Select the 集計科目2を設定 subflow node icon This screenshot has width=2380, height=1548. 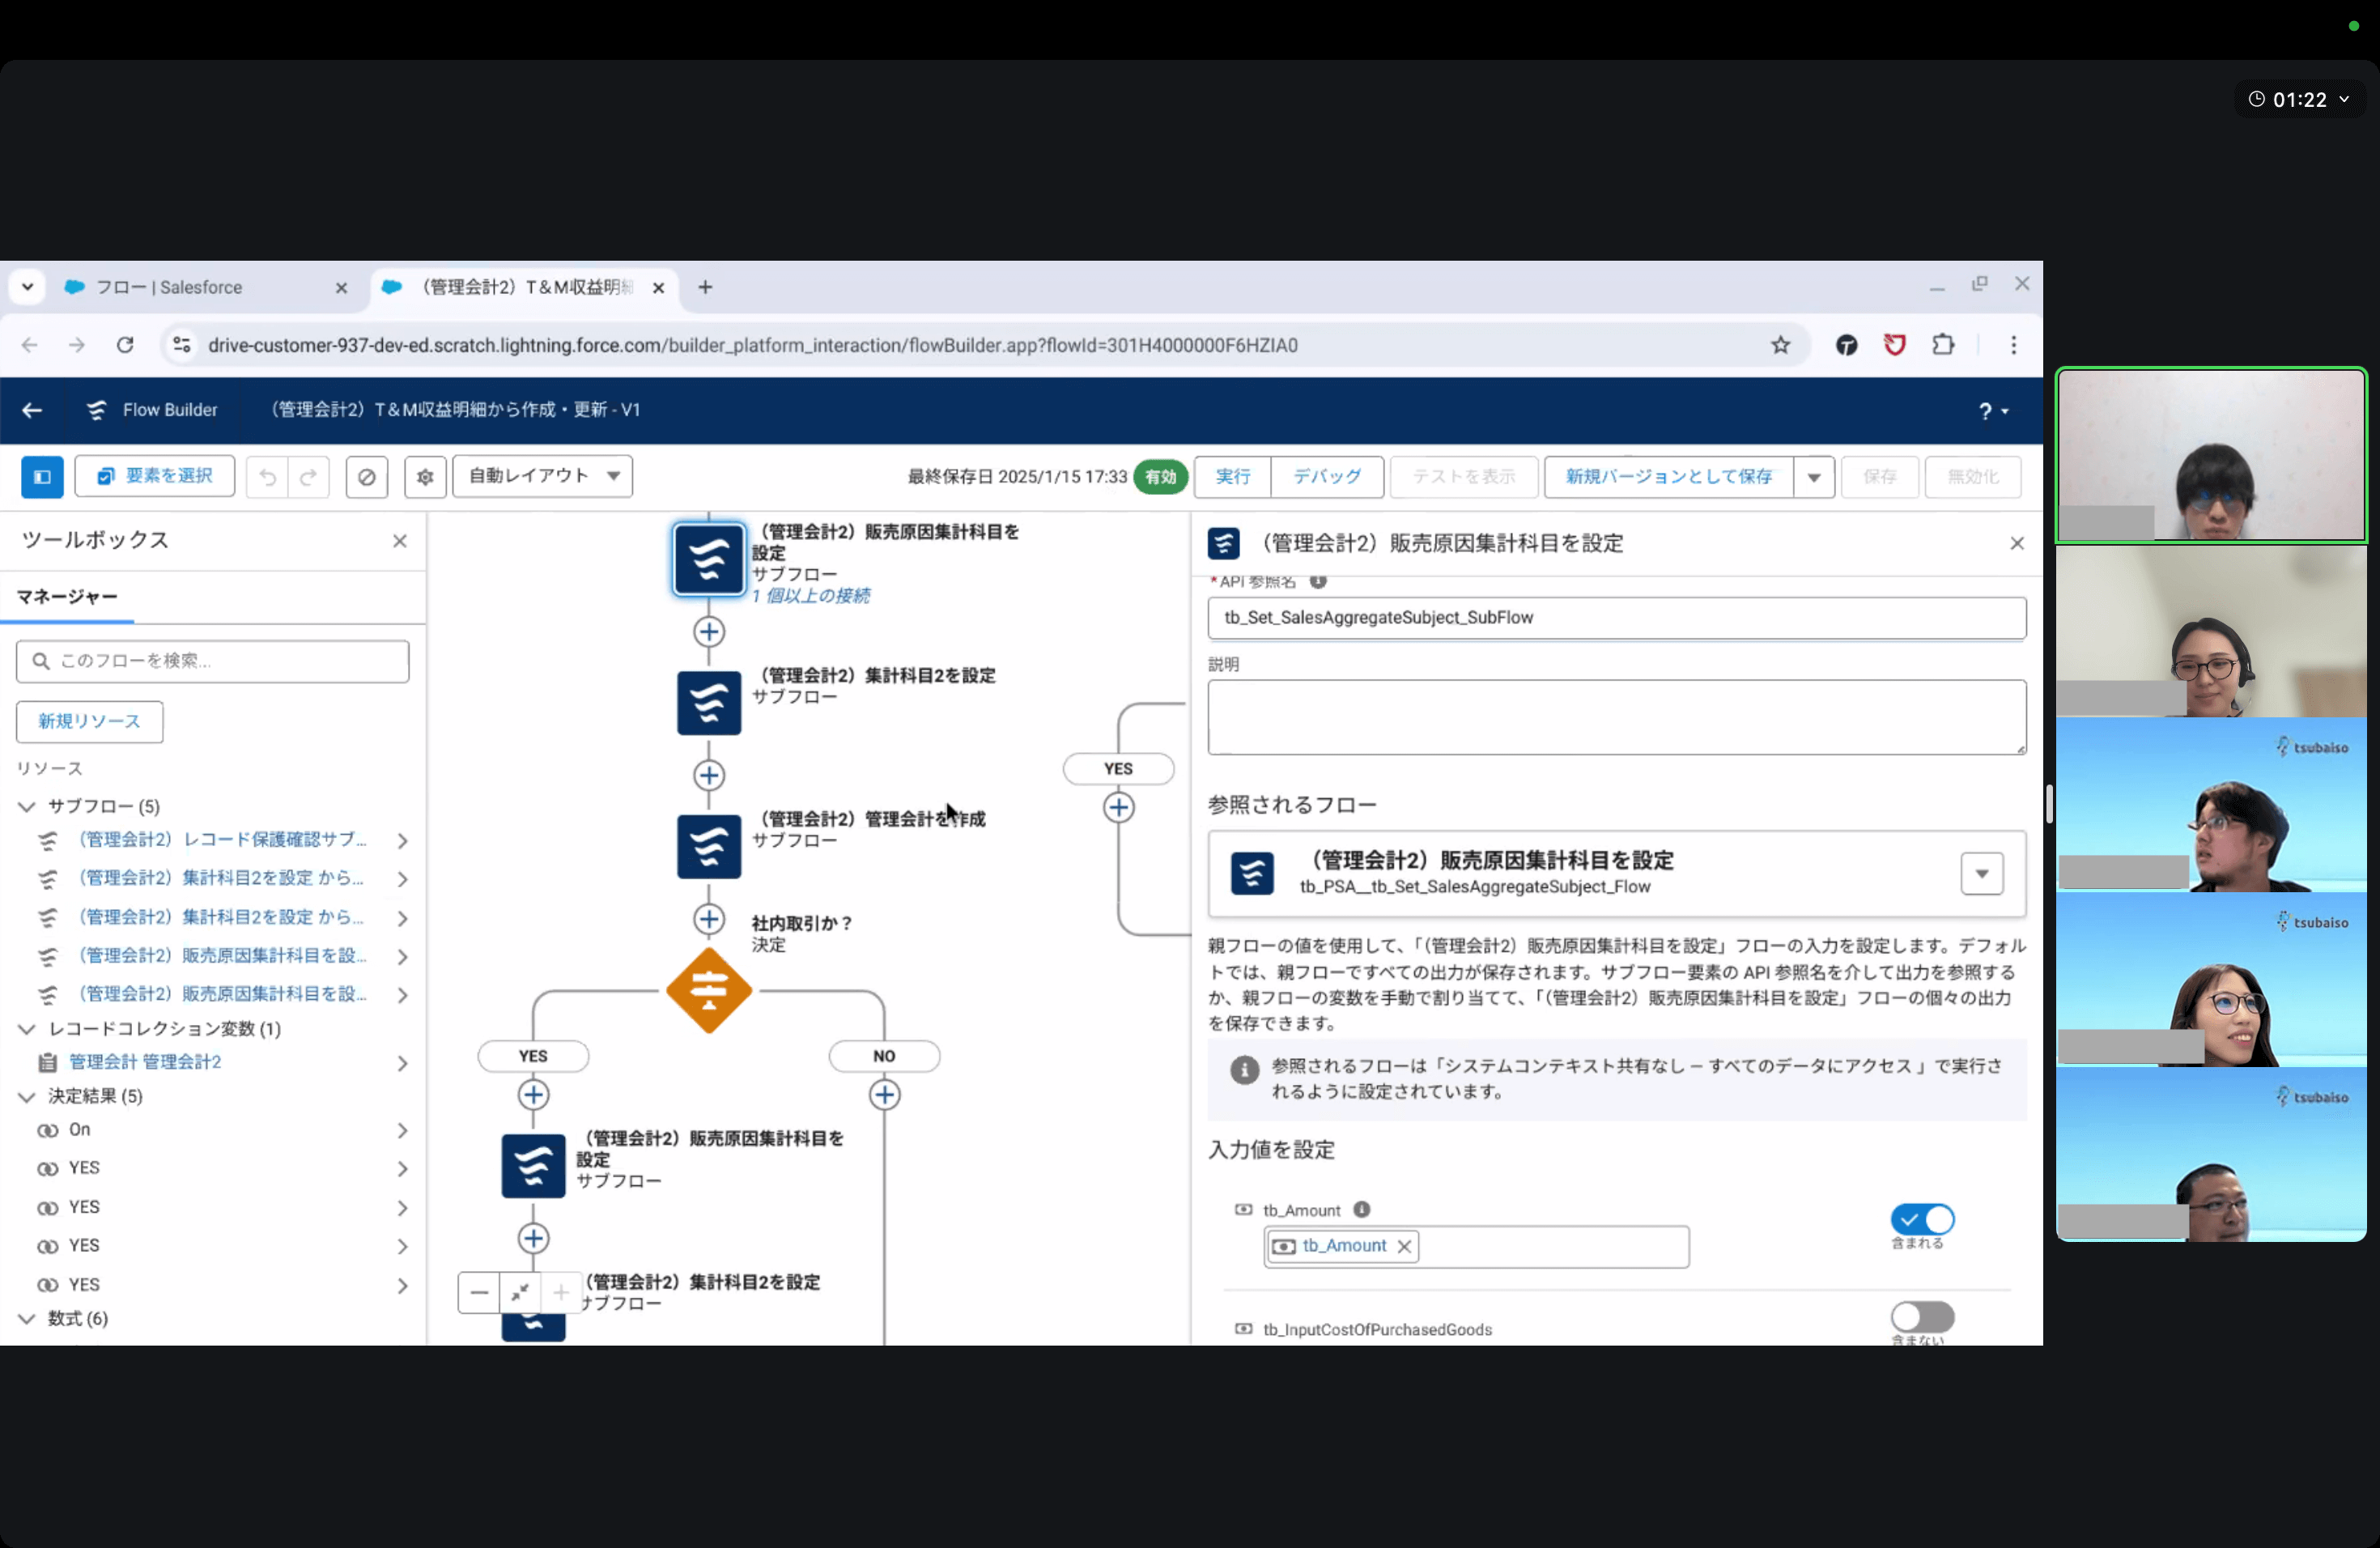point(709,703)
